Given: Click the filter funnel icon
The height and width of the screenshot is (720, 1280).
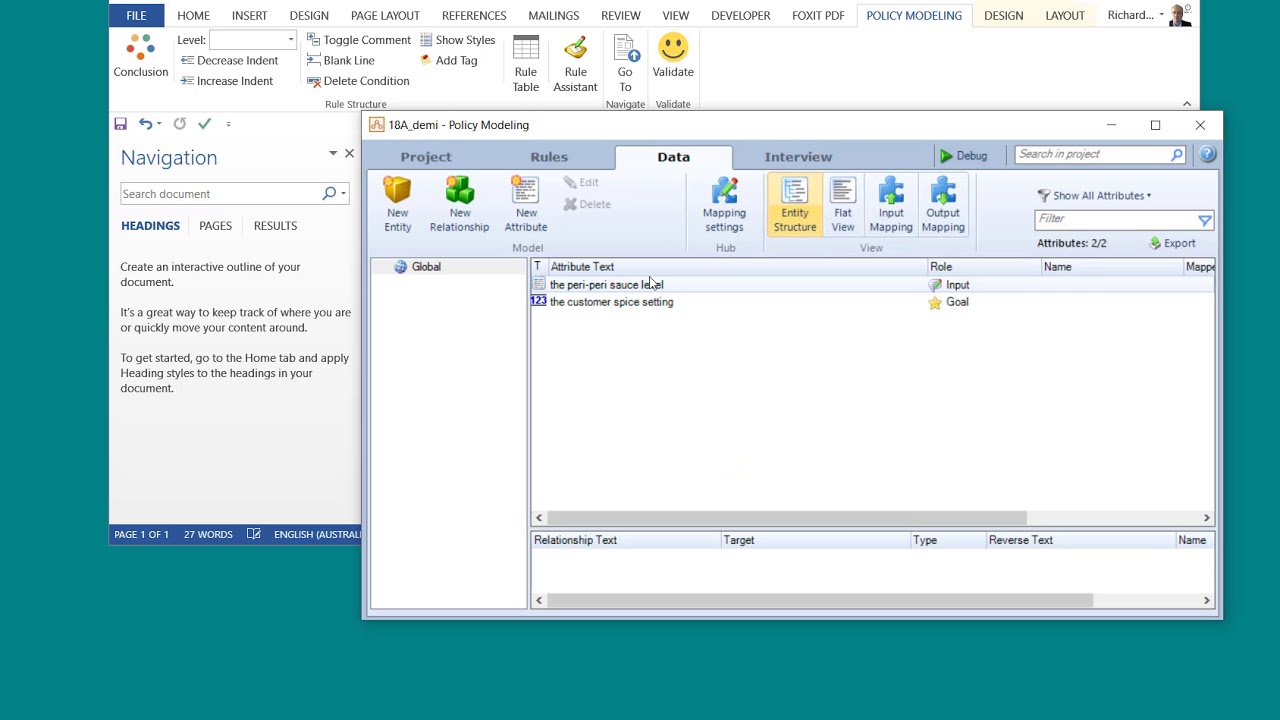Looking at the screenshot, I should [1204, 220].
